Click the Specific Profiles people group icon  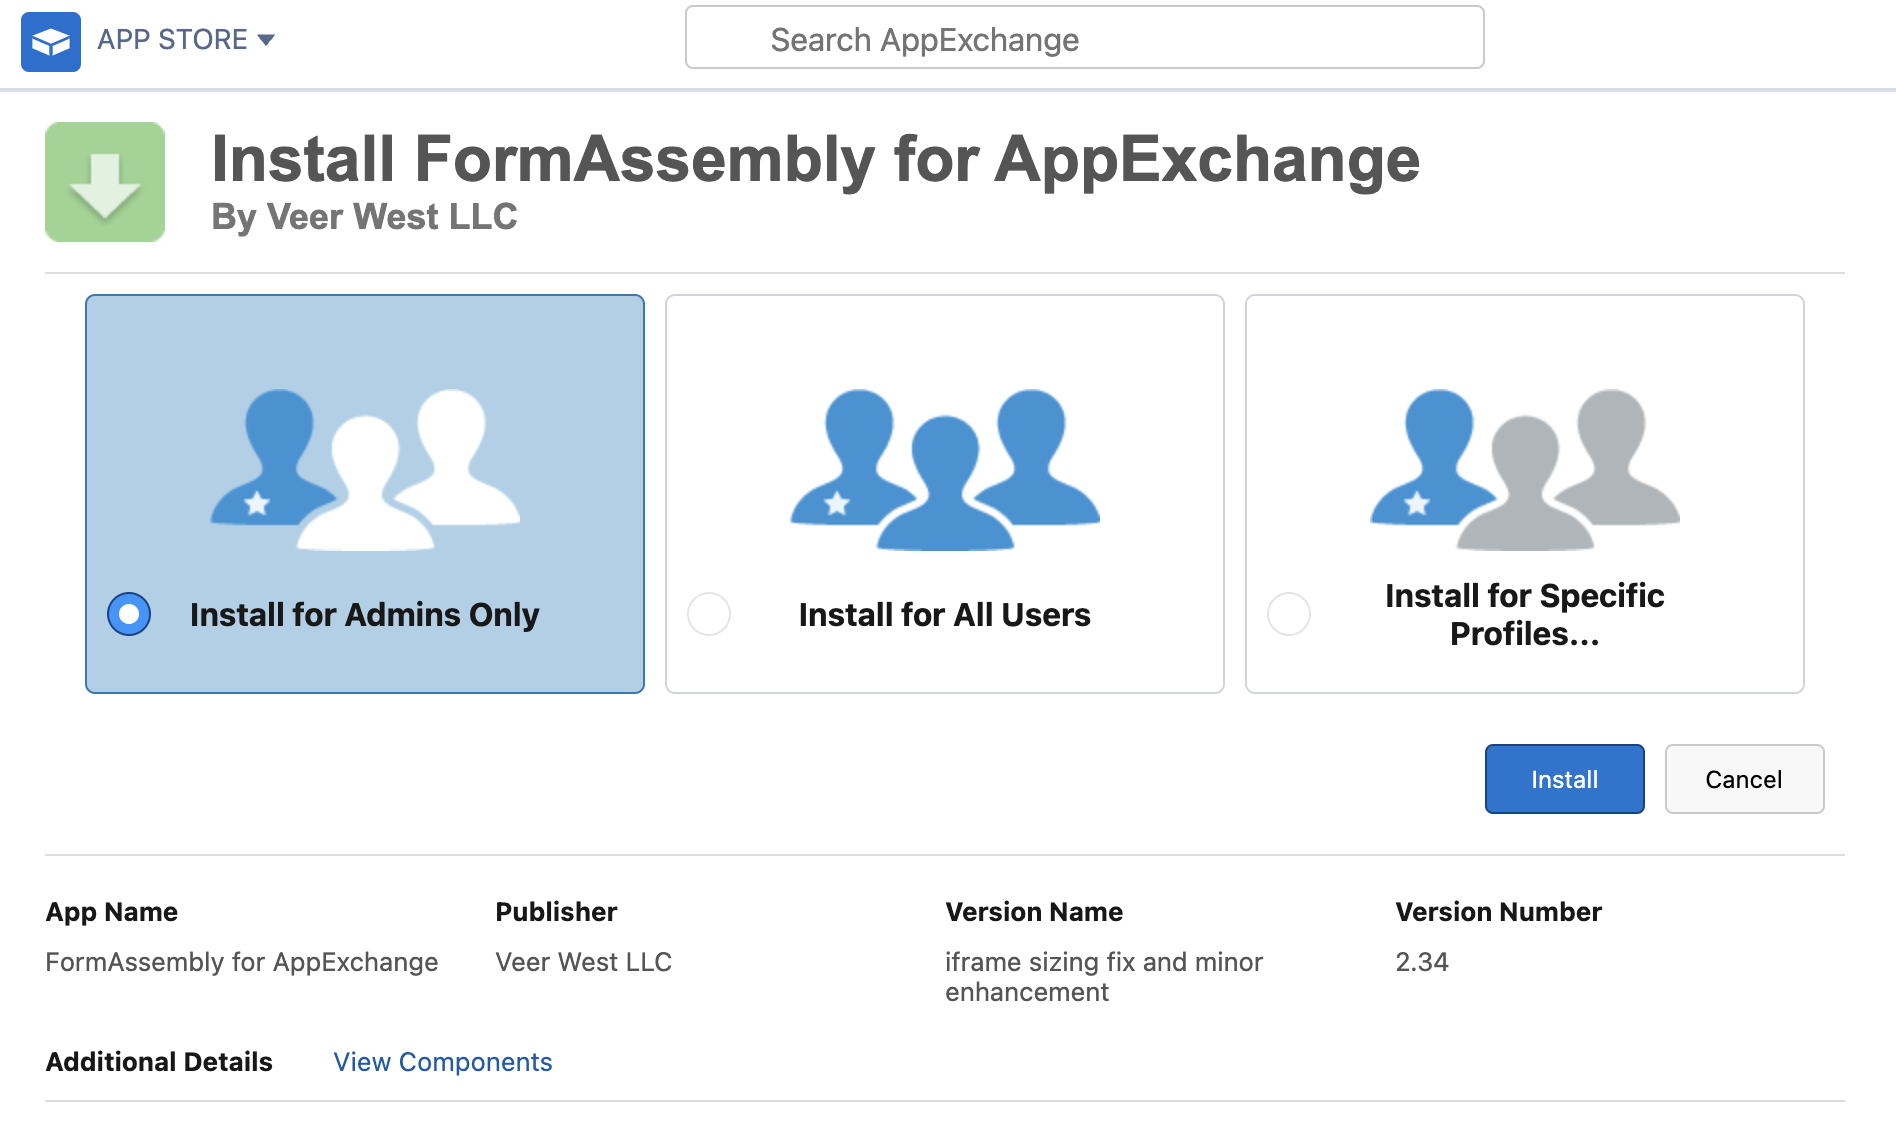coord(1525,469)
